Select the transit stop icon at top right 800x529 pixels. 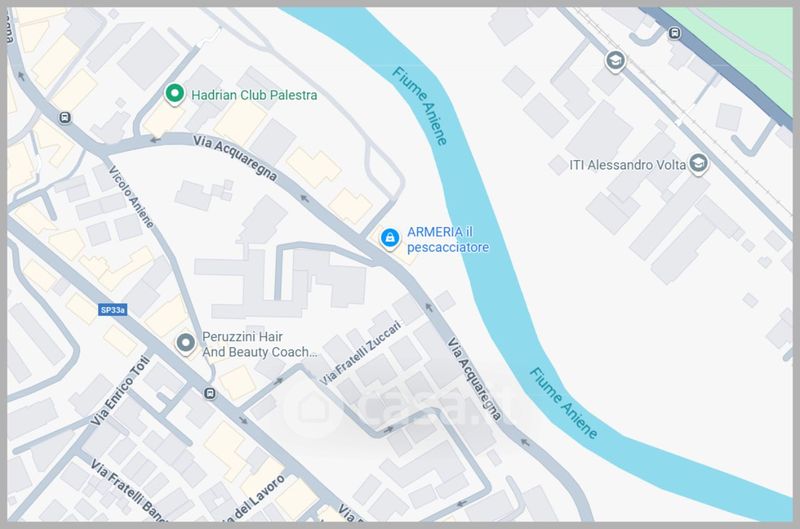coord(674,34)
